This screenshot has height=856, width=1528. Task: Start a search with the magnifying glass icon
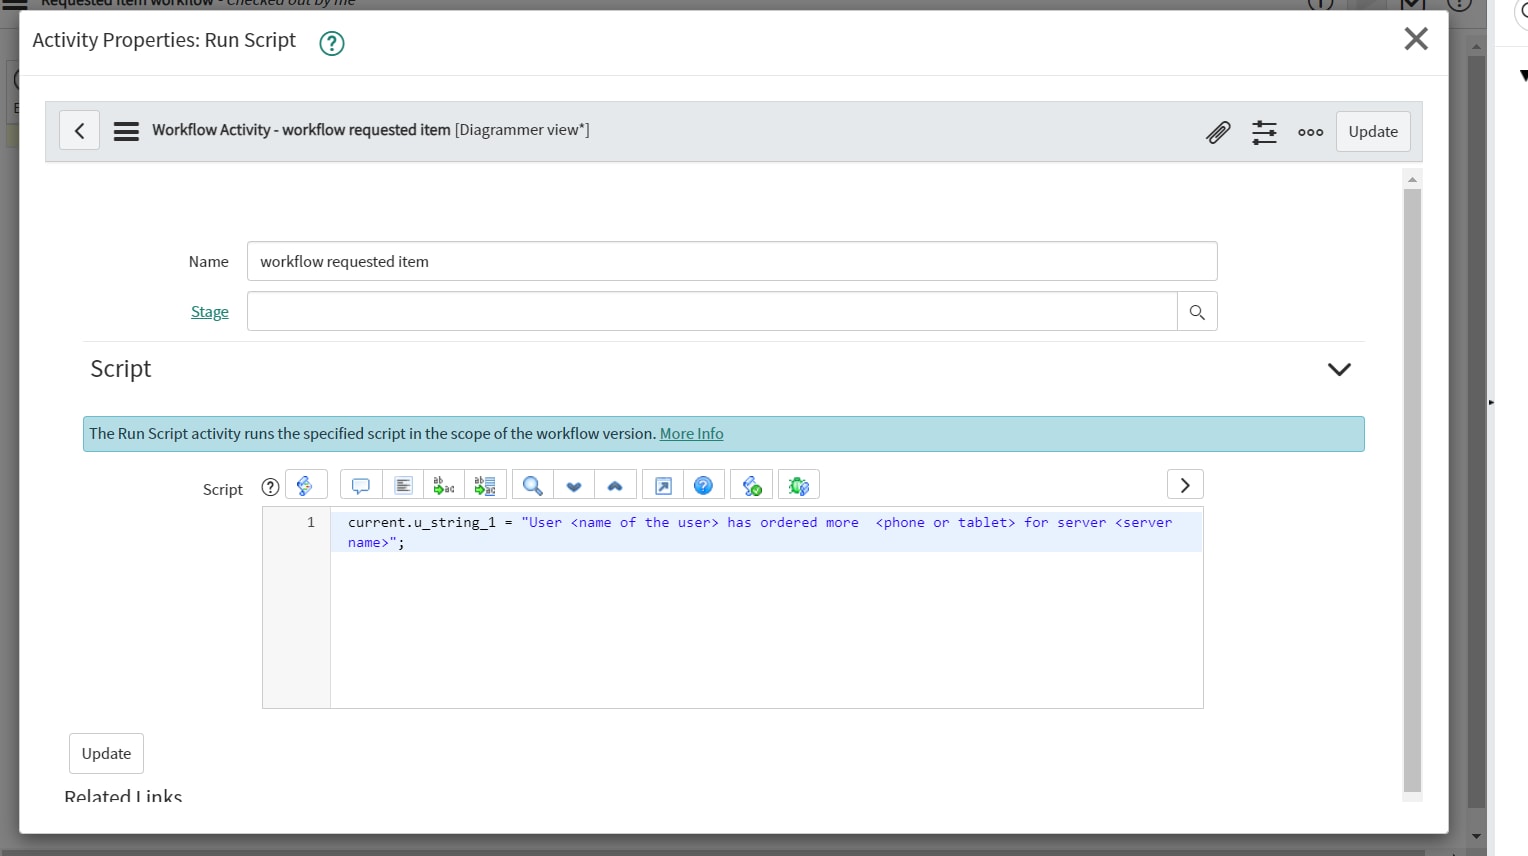531,484
